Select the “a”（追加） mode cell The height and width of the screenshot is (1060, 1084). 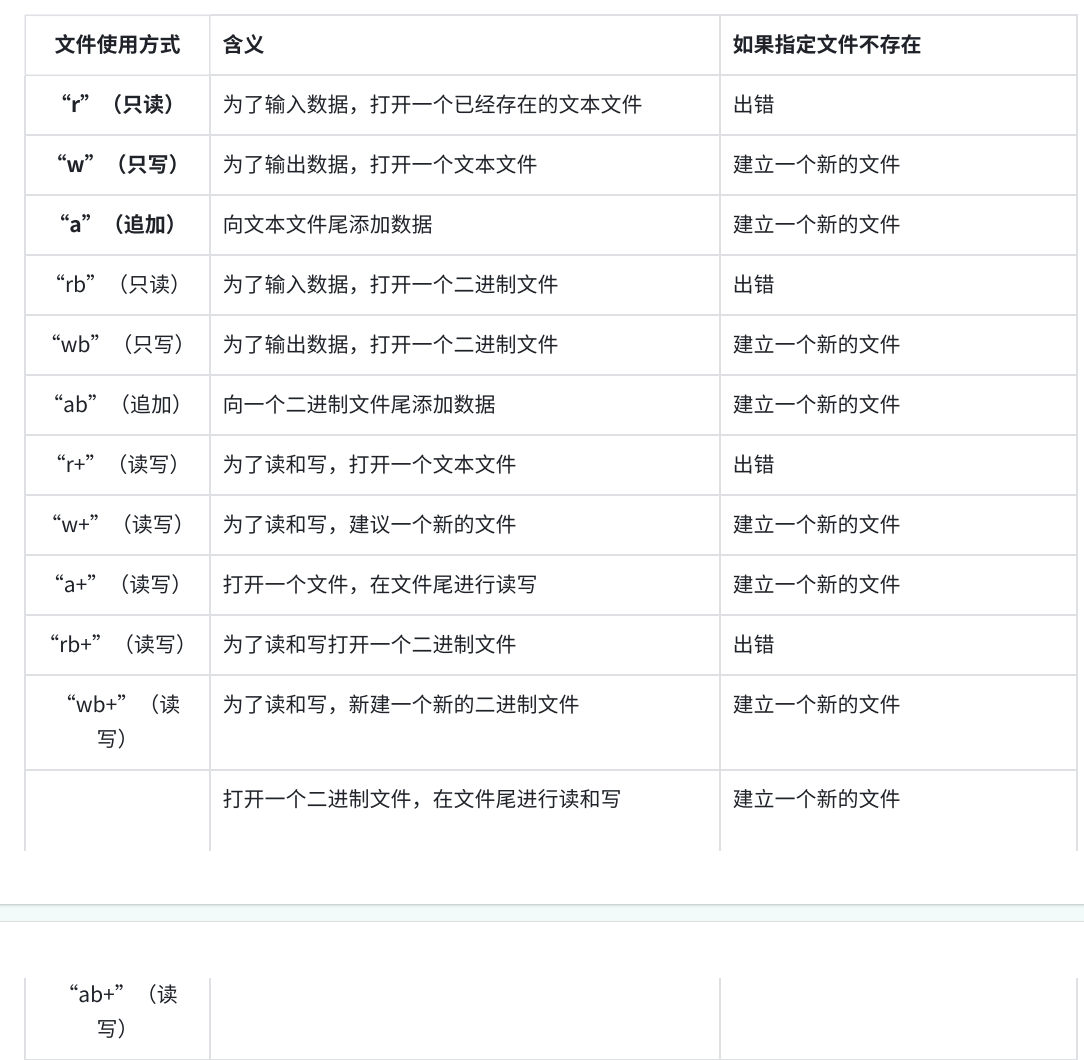tap(118, 225)
